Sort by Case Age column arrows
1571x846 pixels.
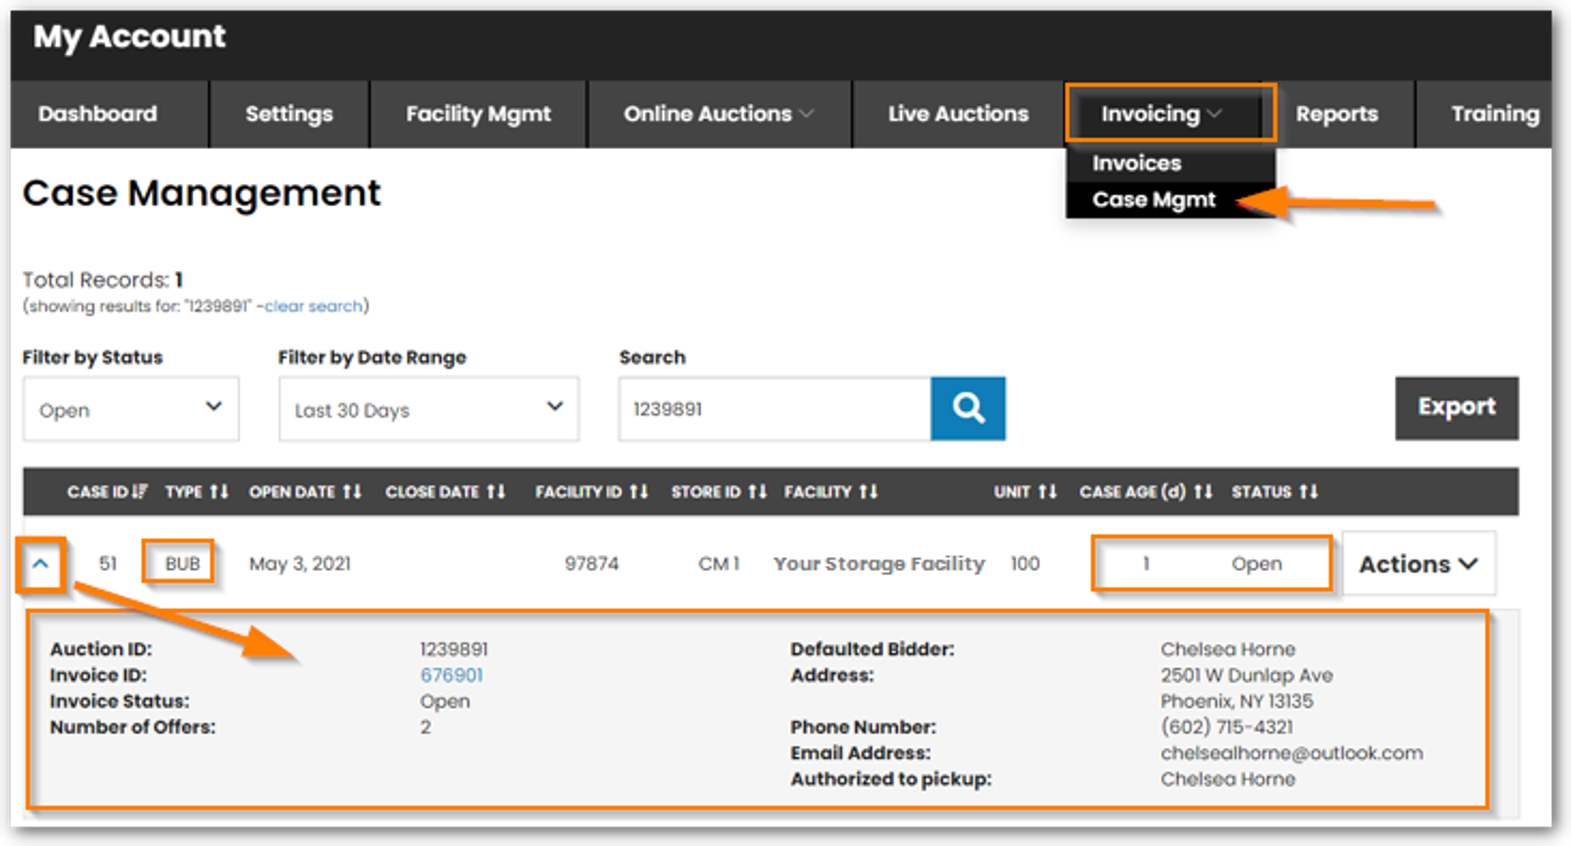click(x=1203, y=491)
